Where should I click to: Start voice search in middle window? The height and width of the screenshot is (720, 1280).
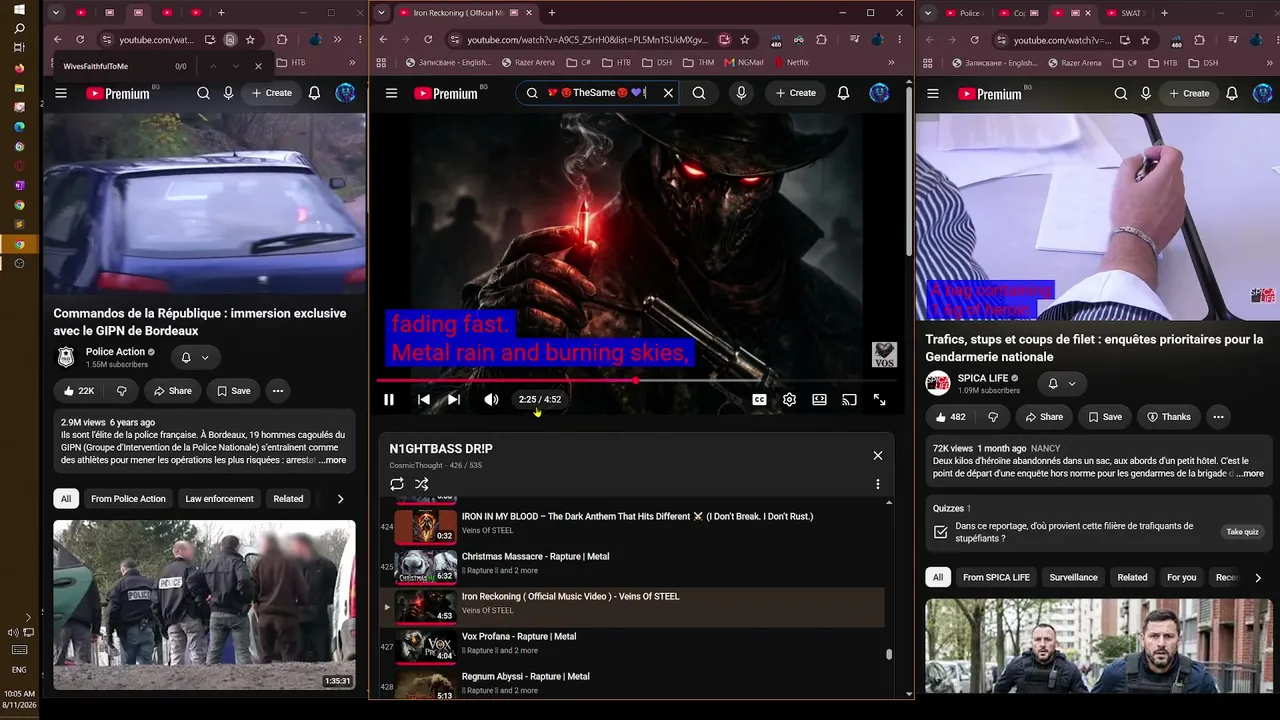(741, 93)
